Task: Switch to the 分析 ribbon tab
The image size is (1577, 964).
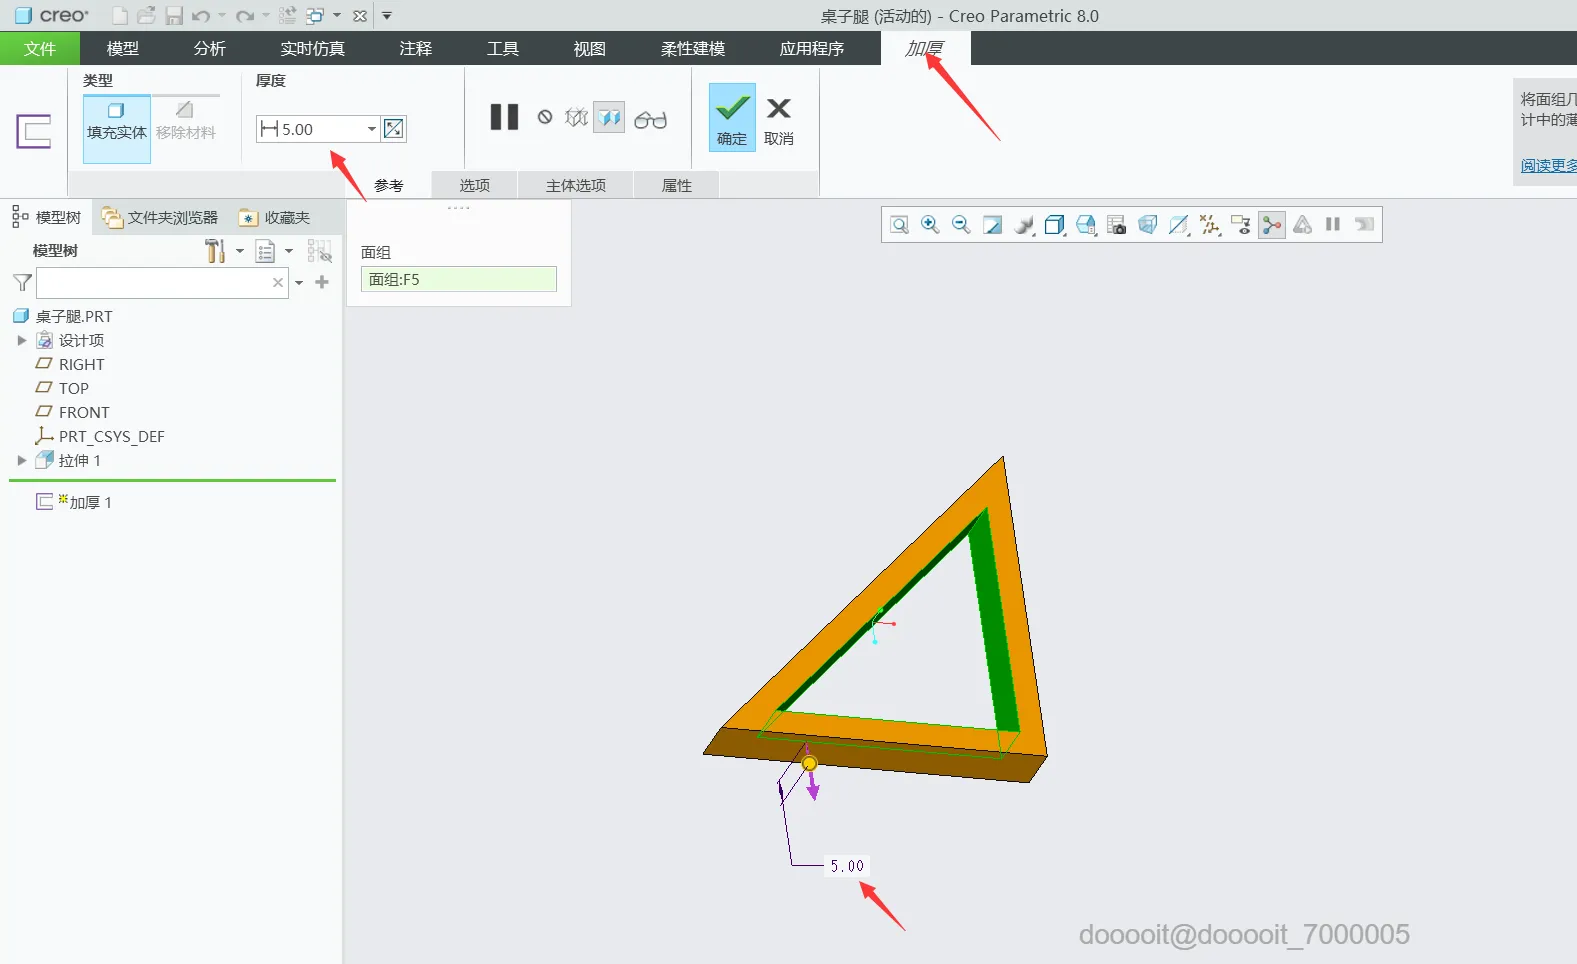Action: point(210,48)
